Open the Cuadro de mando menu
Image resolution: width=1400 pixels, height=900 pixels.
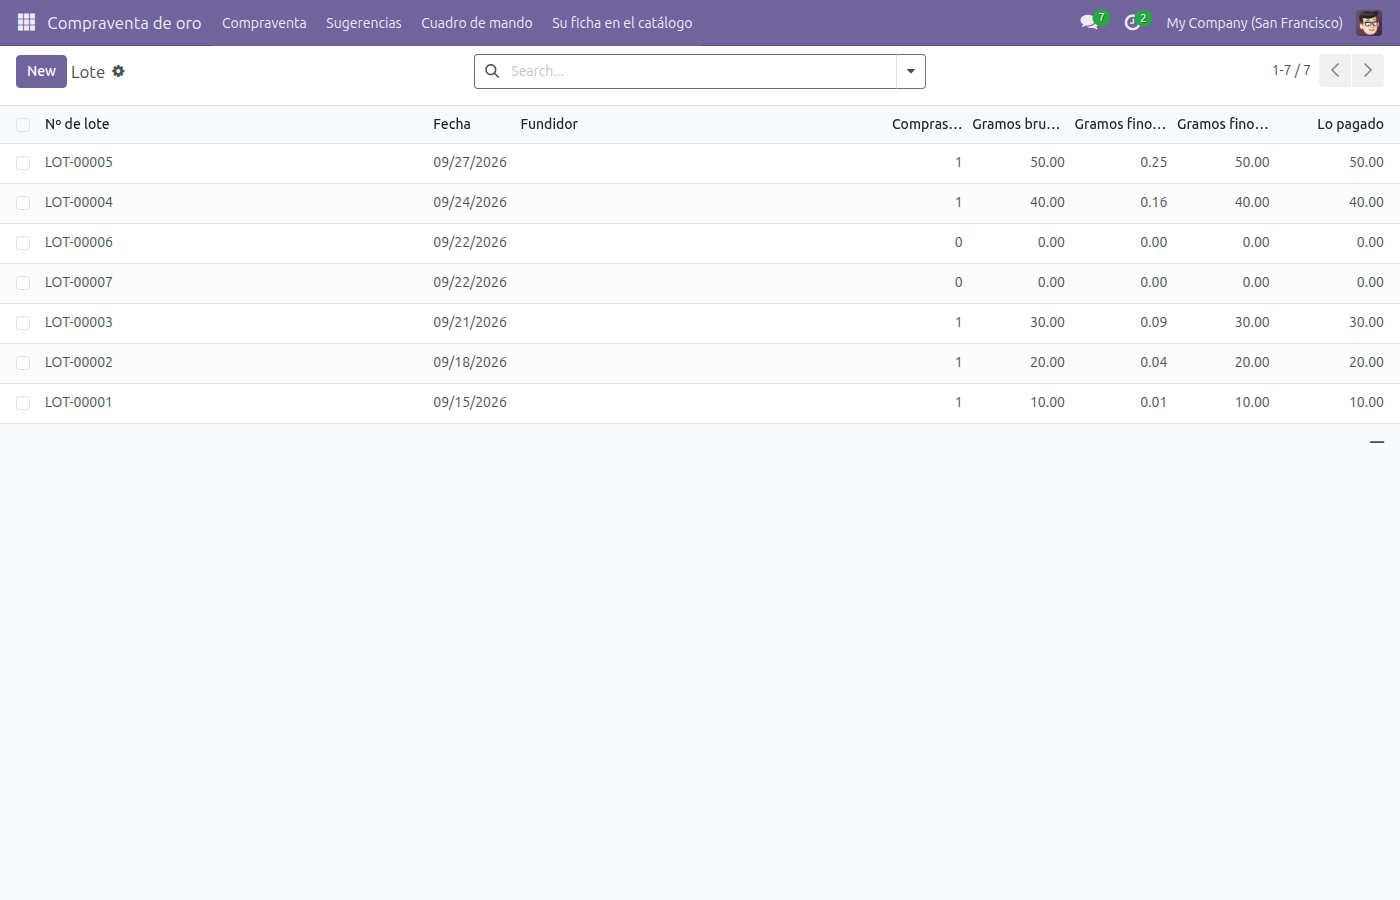point(477,22)
